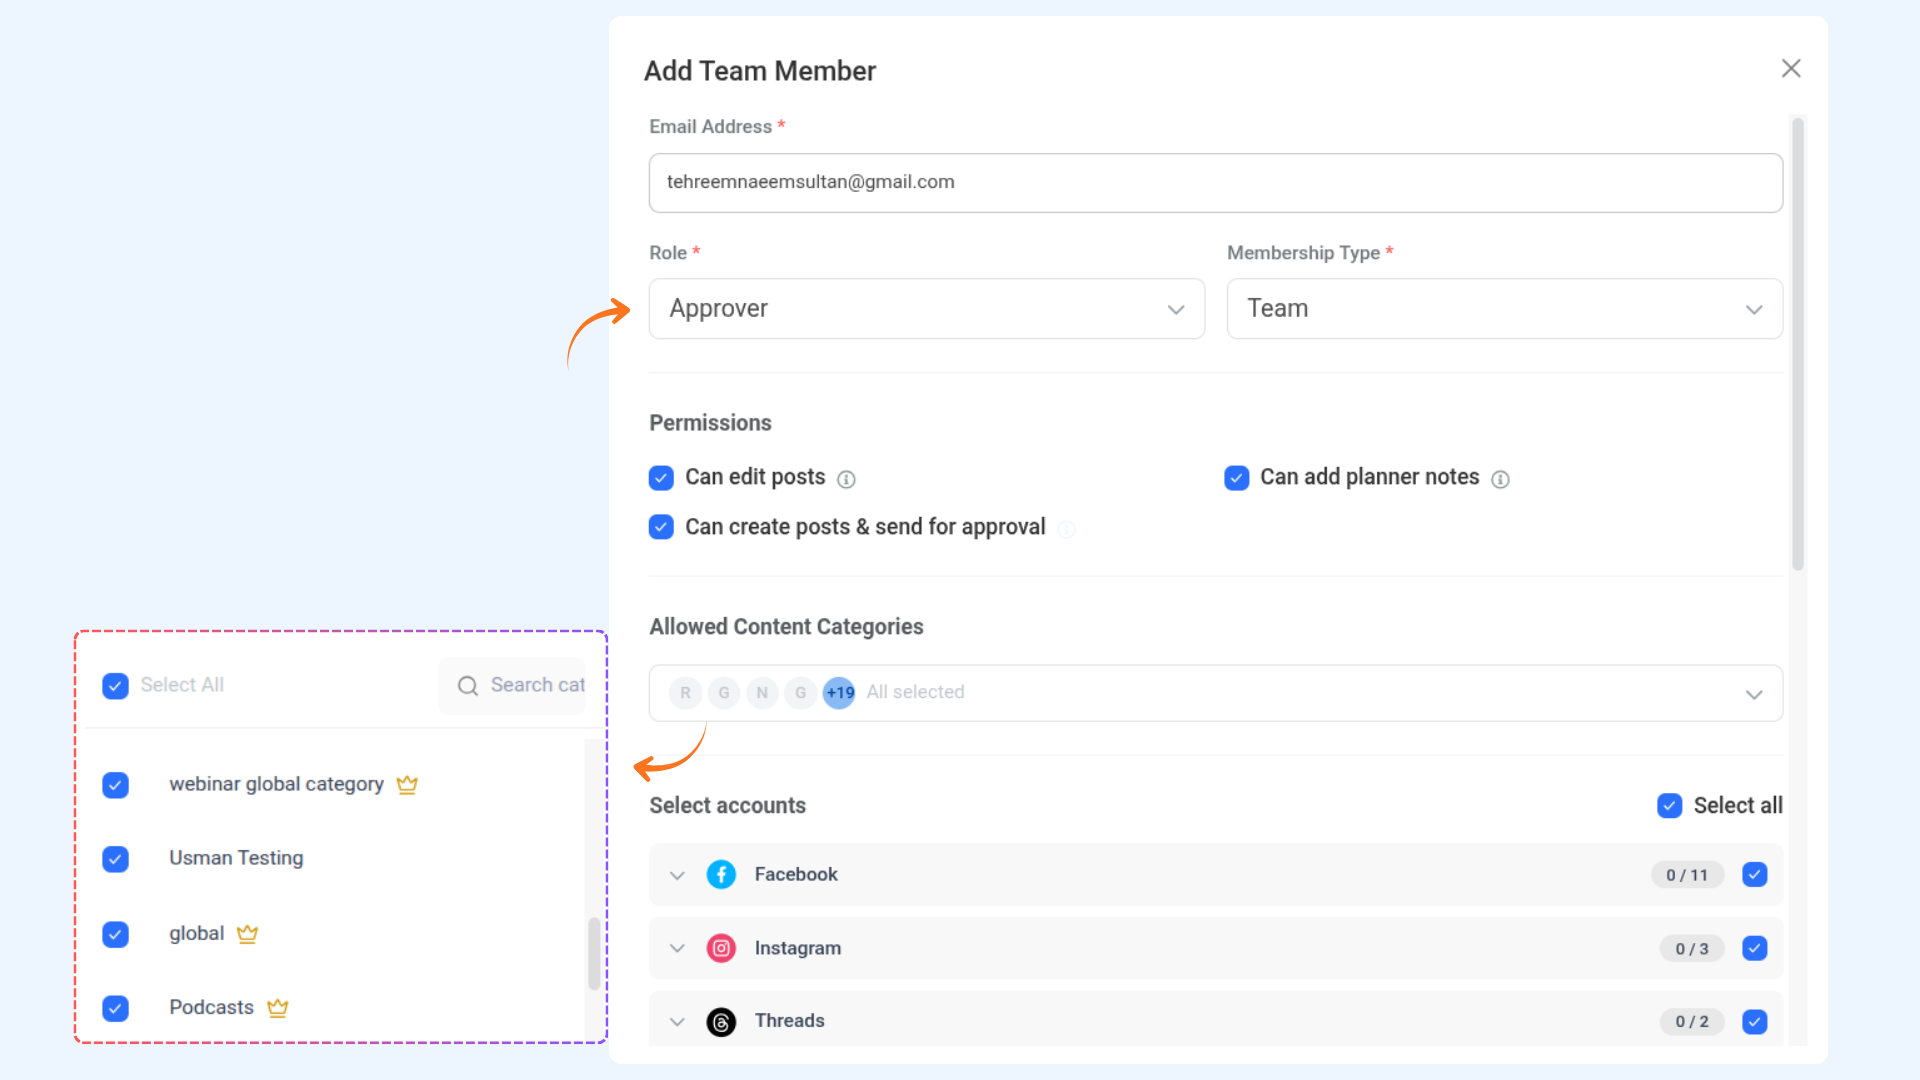Toggle the Select All categories checkbox
Viewport: 1920px width, 1080px height.
tap(115, 686)
